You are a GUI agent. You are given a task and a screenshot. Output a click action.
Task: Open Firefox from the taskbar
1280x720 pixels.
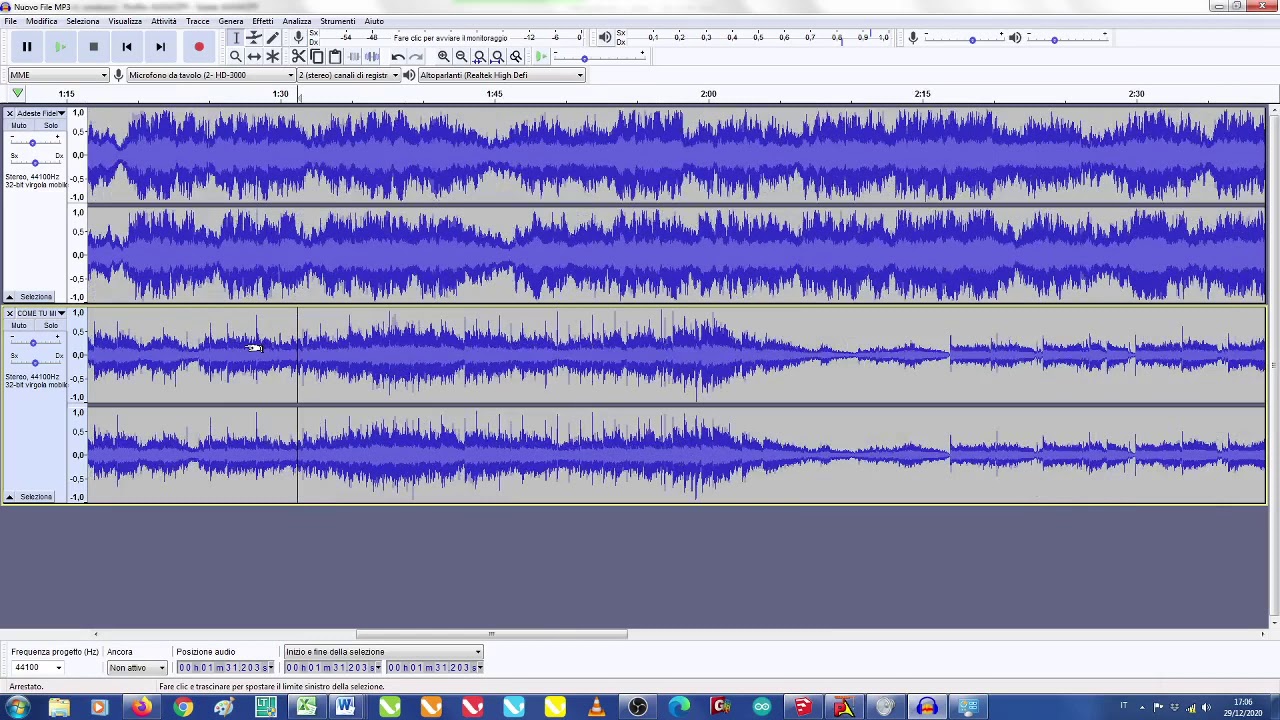coord(142,708)
